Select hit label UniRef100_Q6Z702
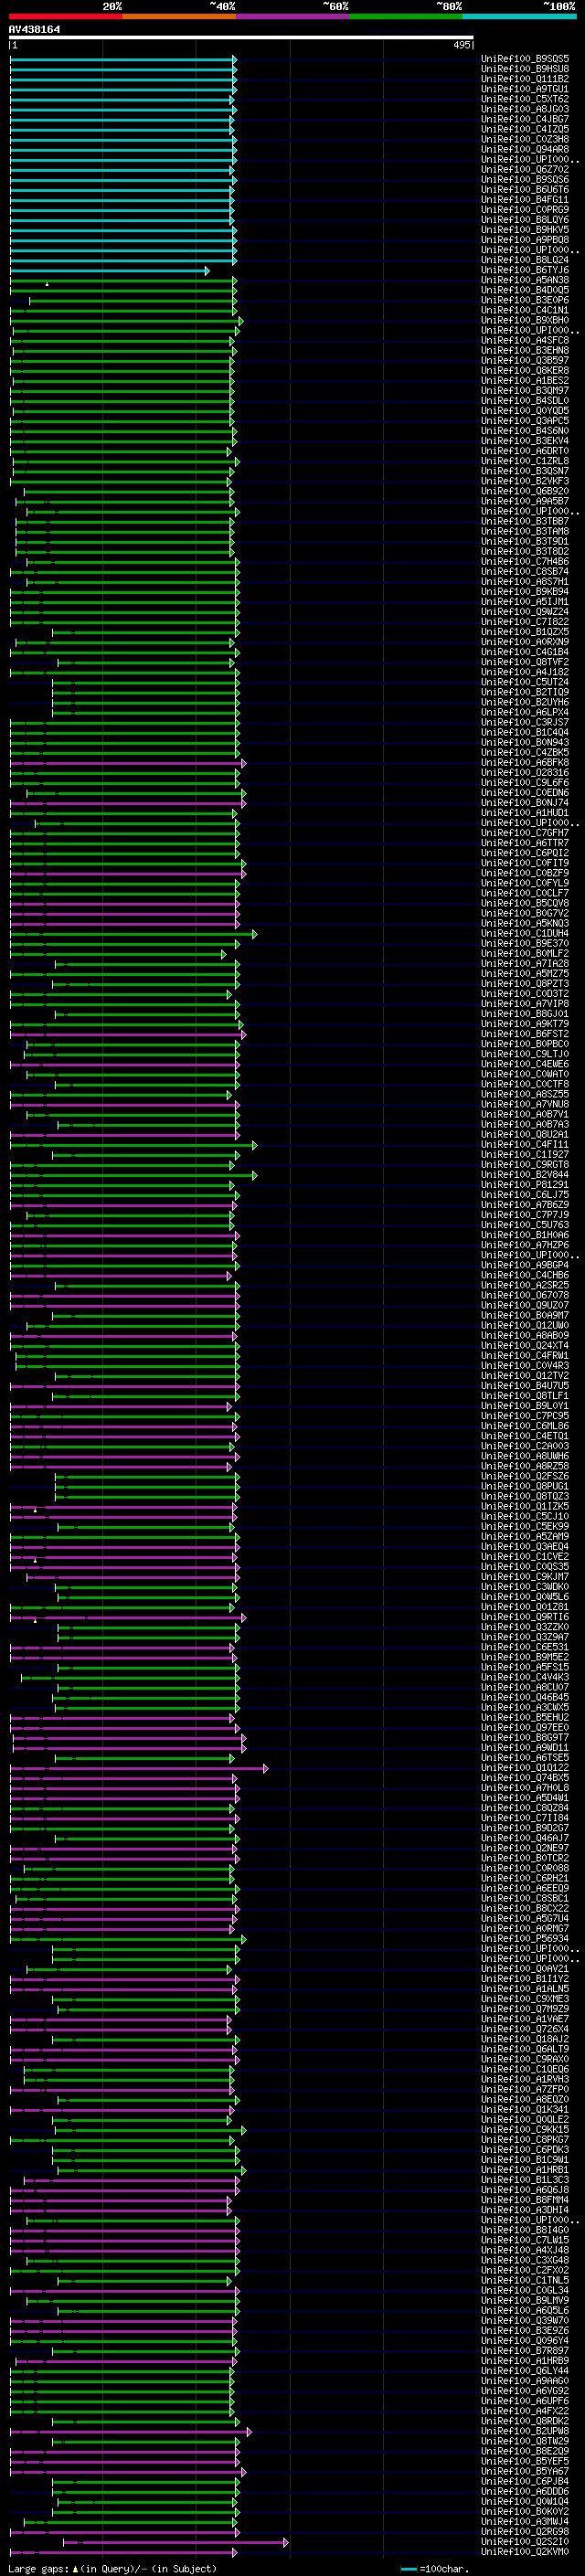 [525, 170]
